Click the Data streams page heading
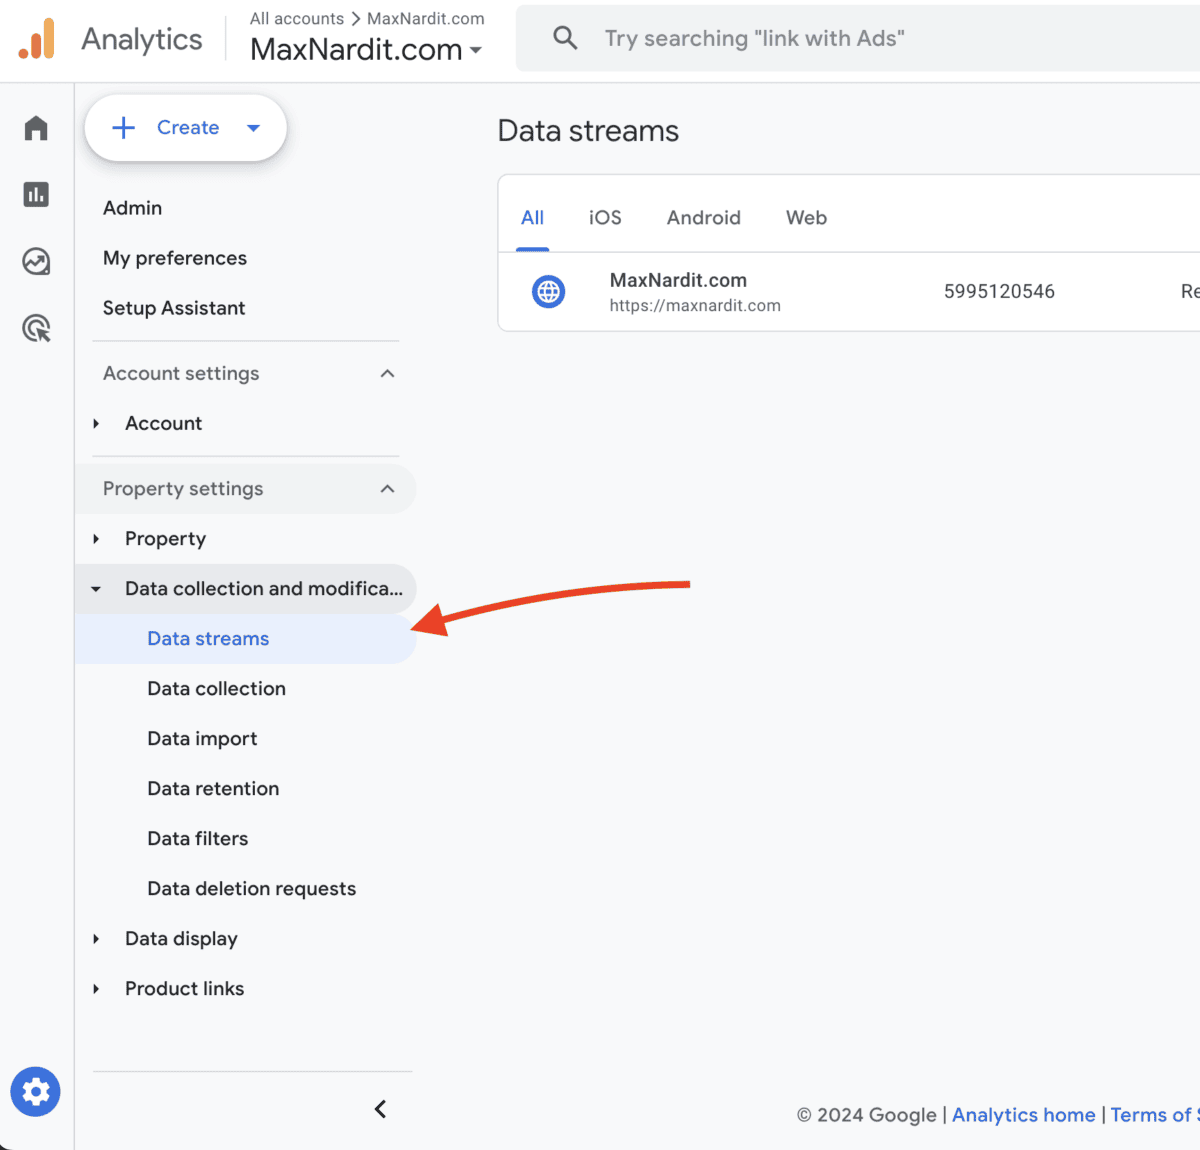The image size is (1200, 1150). click(588, 131)
